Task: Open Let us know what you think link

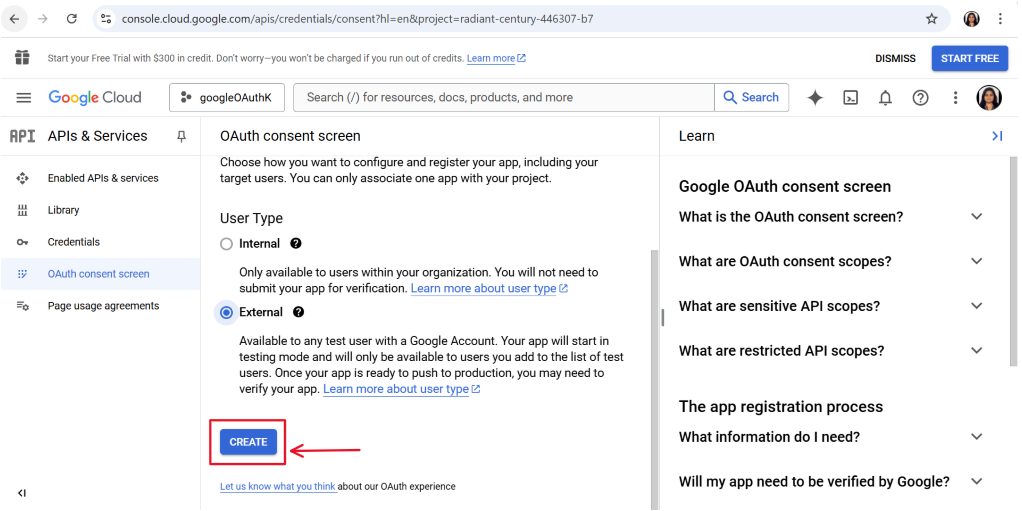Action: (278, 486)
